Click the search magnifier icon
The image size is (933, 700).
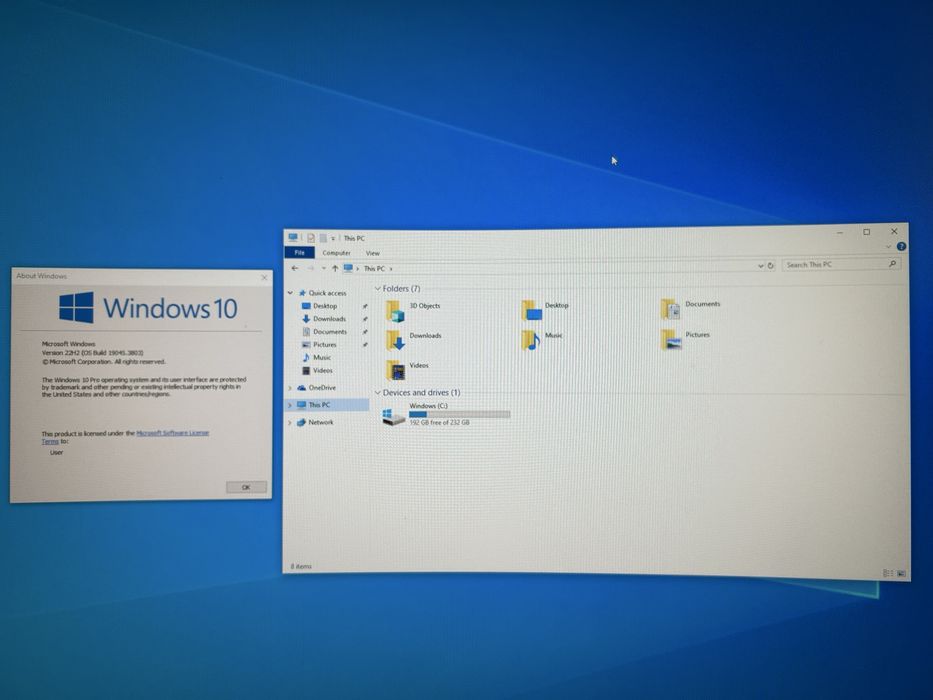(x=892, y=264)
